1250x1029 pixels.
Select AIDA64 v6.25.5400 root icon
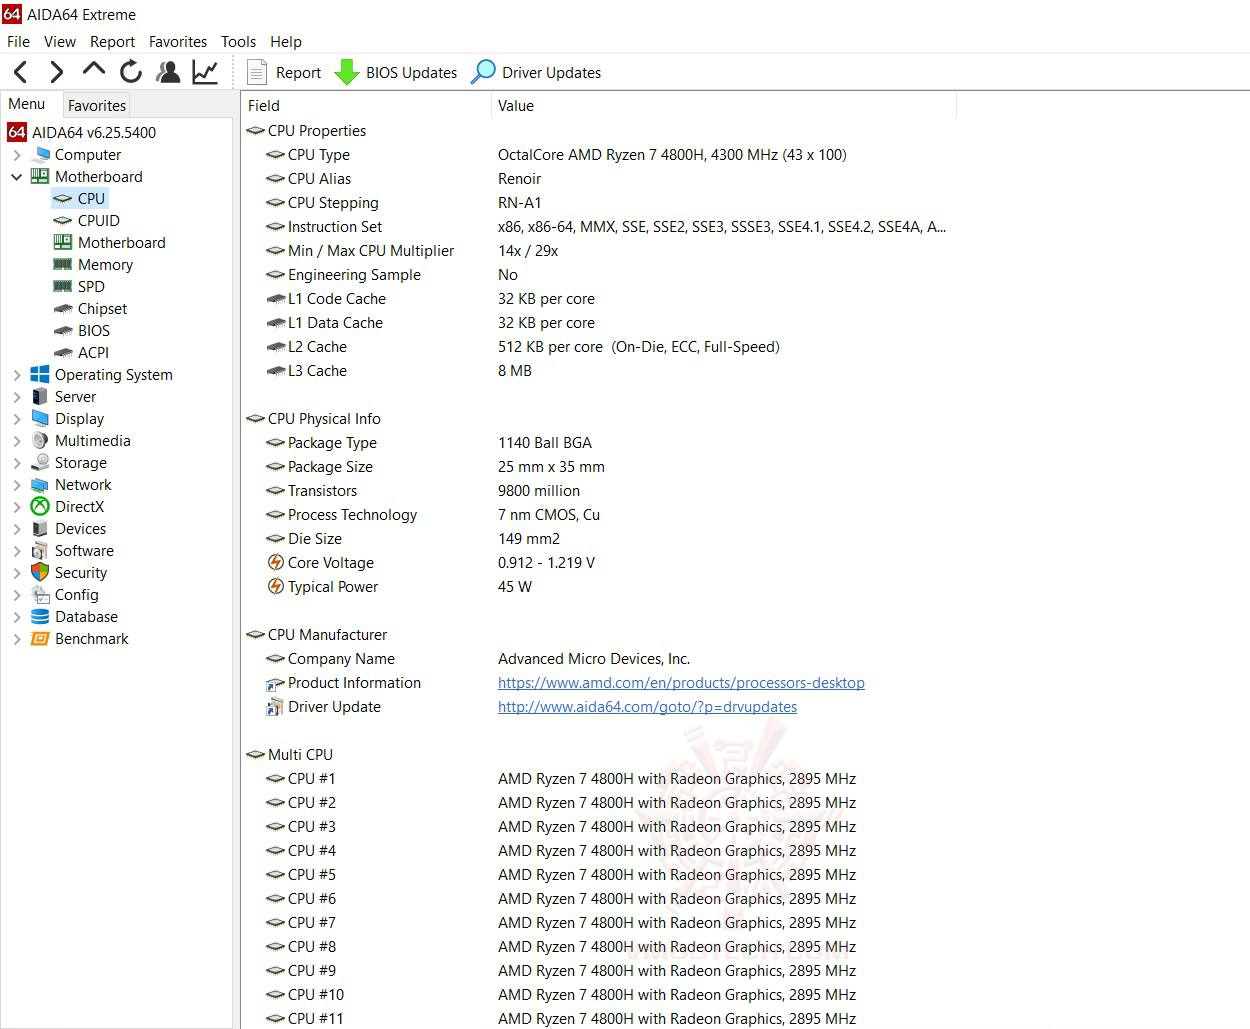pyautogui.click(x=17, y=132)
